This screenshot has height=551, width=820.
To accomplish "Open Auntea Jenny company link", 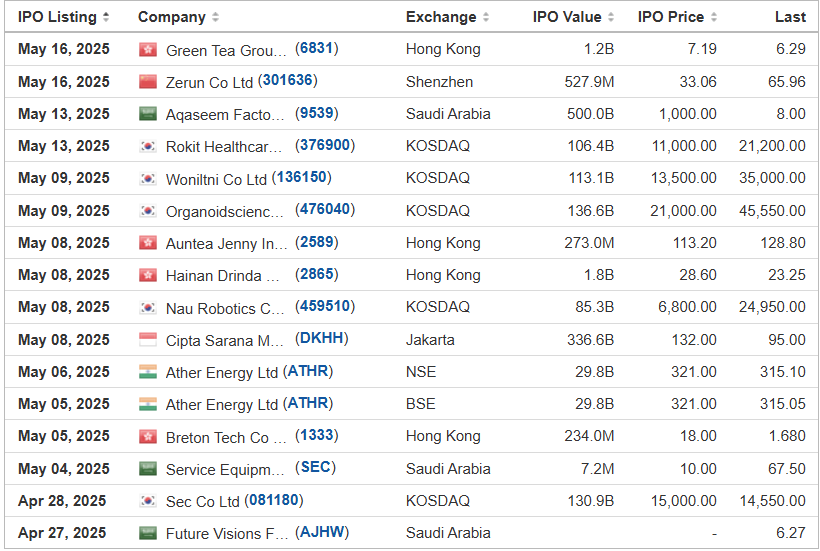I will click(226, 244).
